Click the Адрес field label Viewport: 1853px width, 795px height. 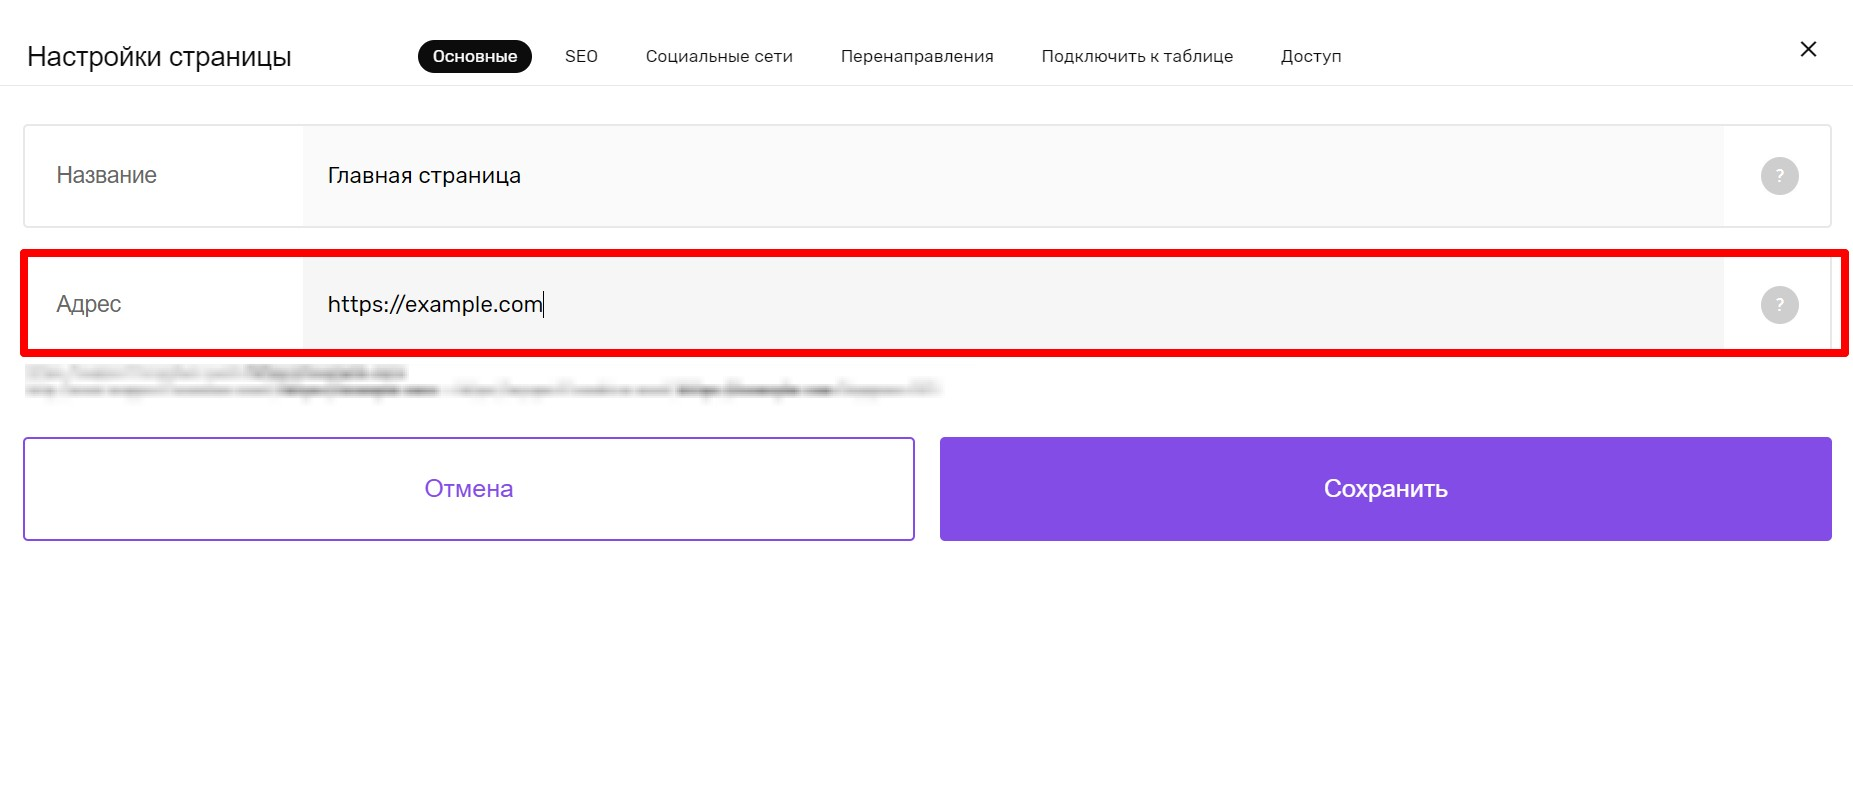[88, 304]
